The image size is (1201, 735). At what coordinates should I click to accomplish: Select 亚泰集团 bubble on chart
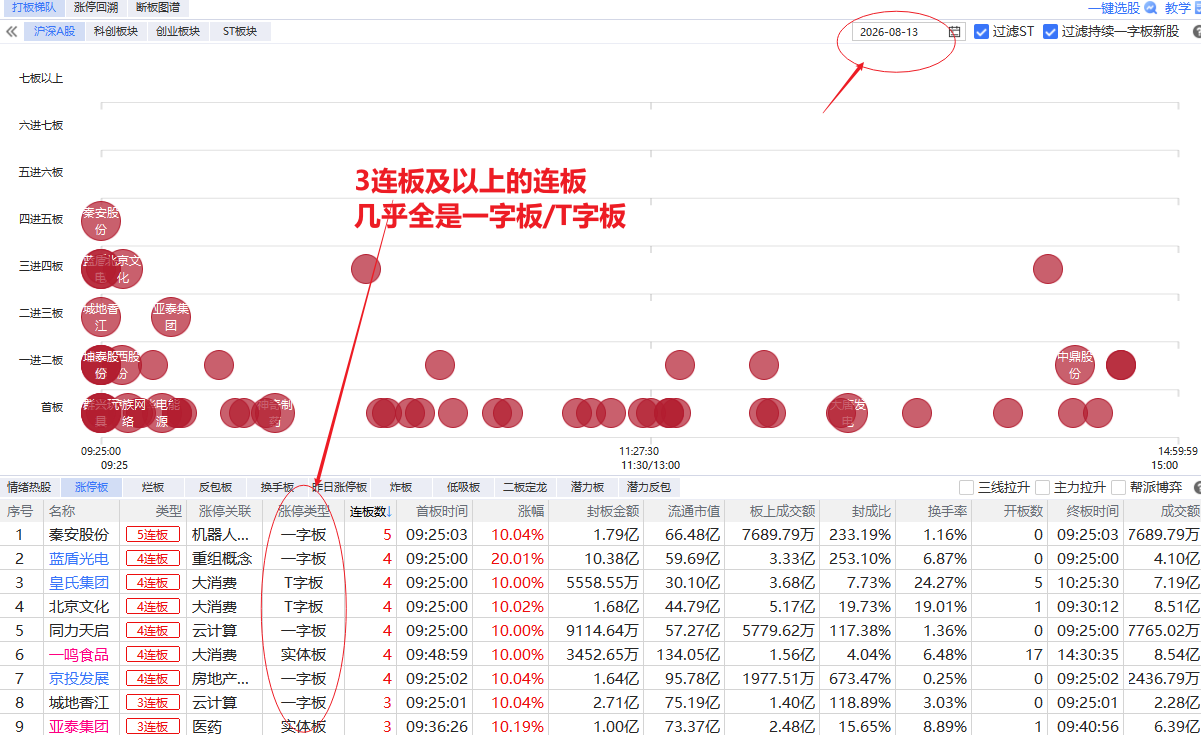171,317
